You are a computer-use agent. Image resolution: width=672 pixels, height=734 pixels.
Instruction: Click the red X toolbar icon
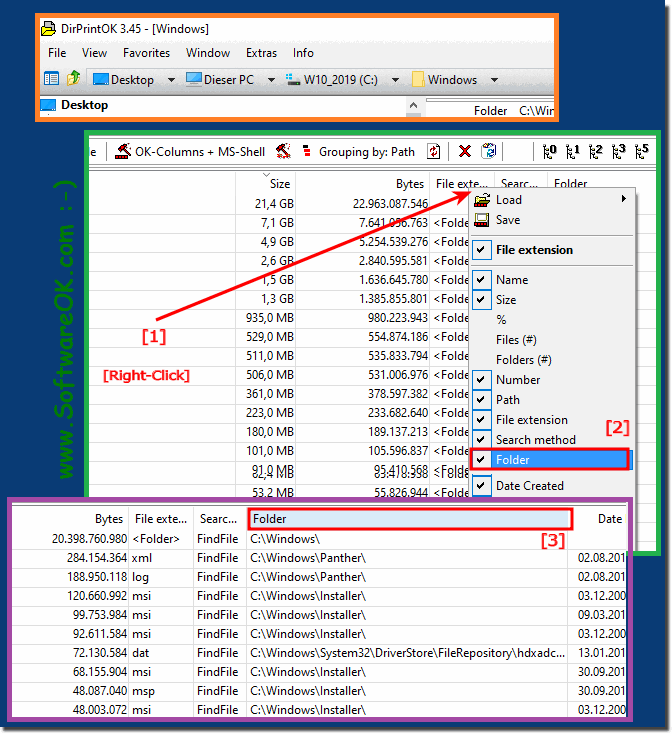465,151
